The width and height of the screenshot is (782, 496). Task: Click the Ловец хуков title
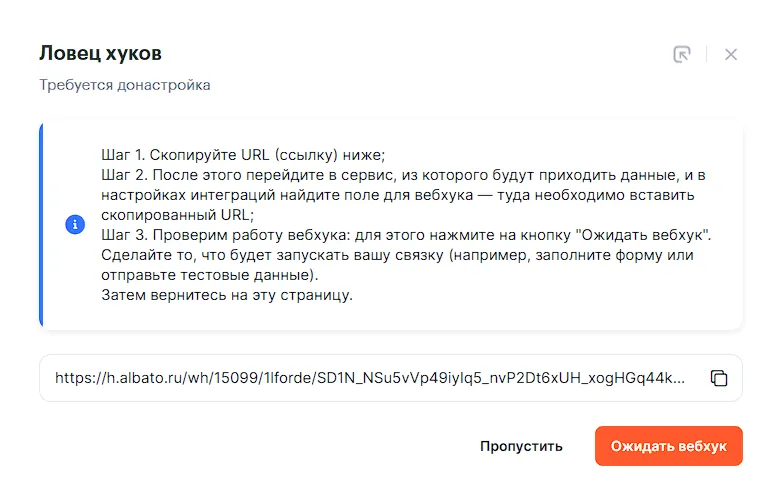click(x=100, y=53)
